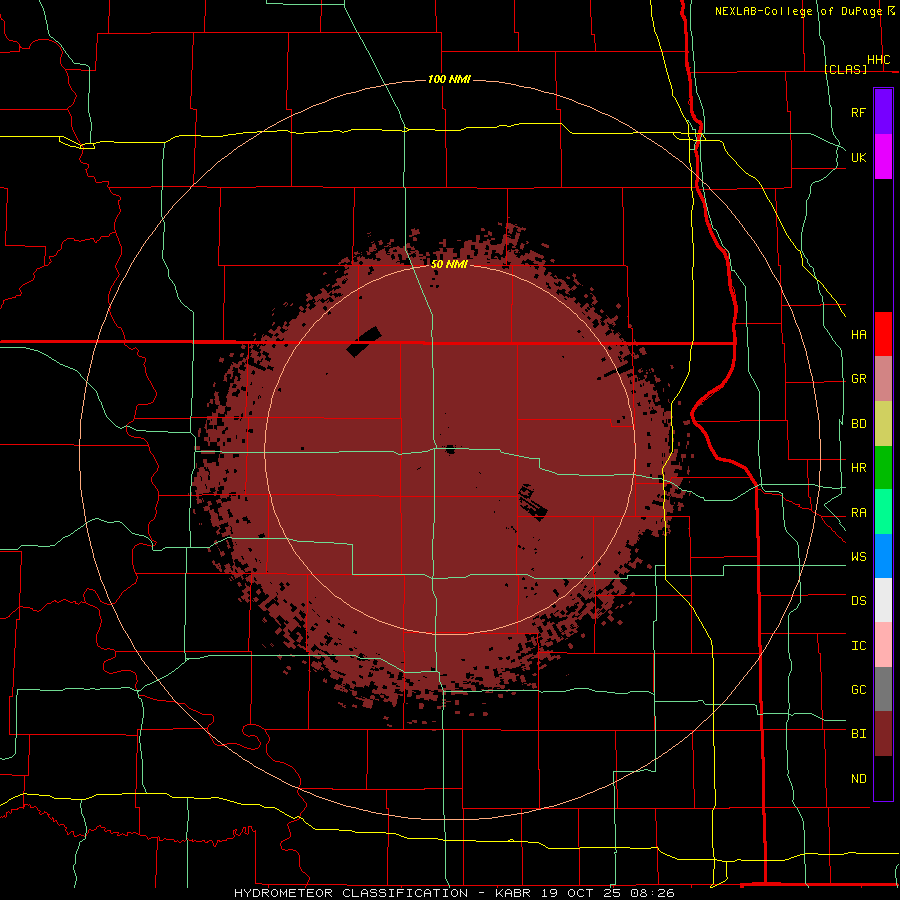The width and height of the screenshot is (900, 900).
Task: Click the "GR" legend label
Action: pos(858,379)
